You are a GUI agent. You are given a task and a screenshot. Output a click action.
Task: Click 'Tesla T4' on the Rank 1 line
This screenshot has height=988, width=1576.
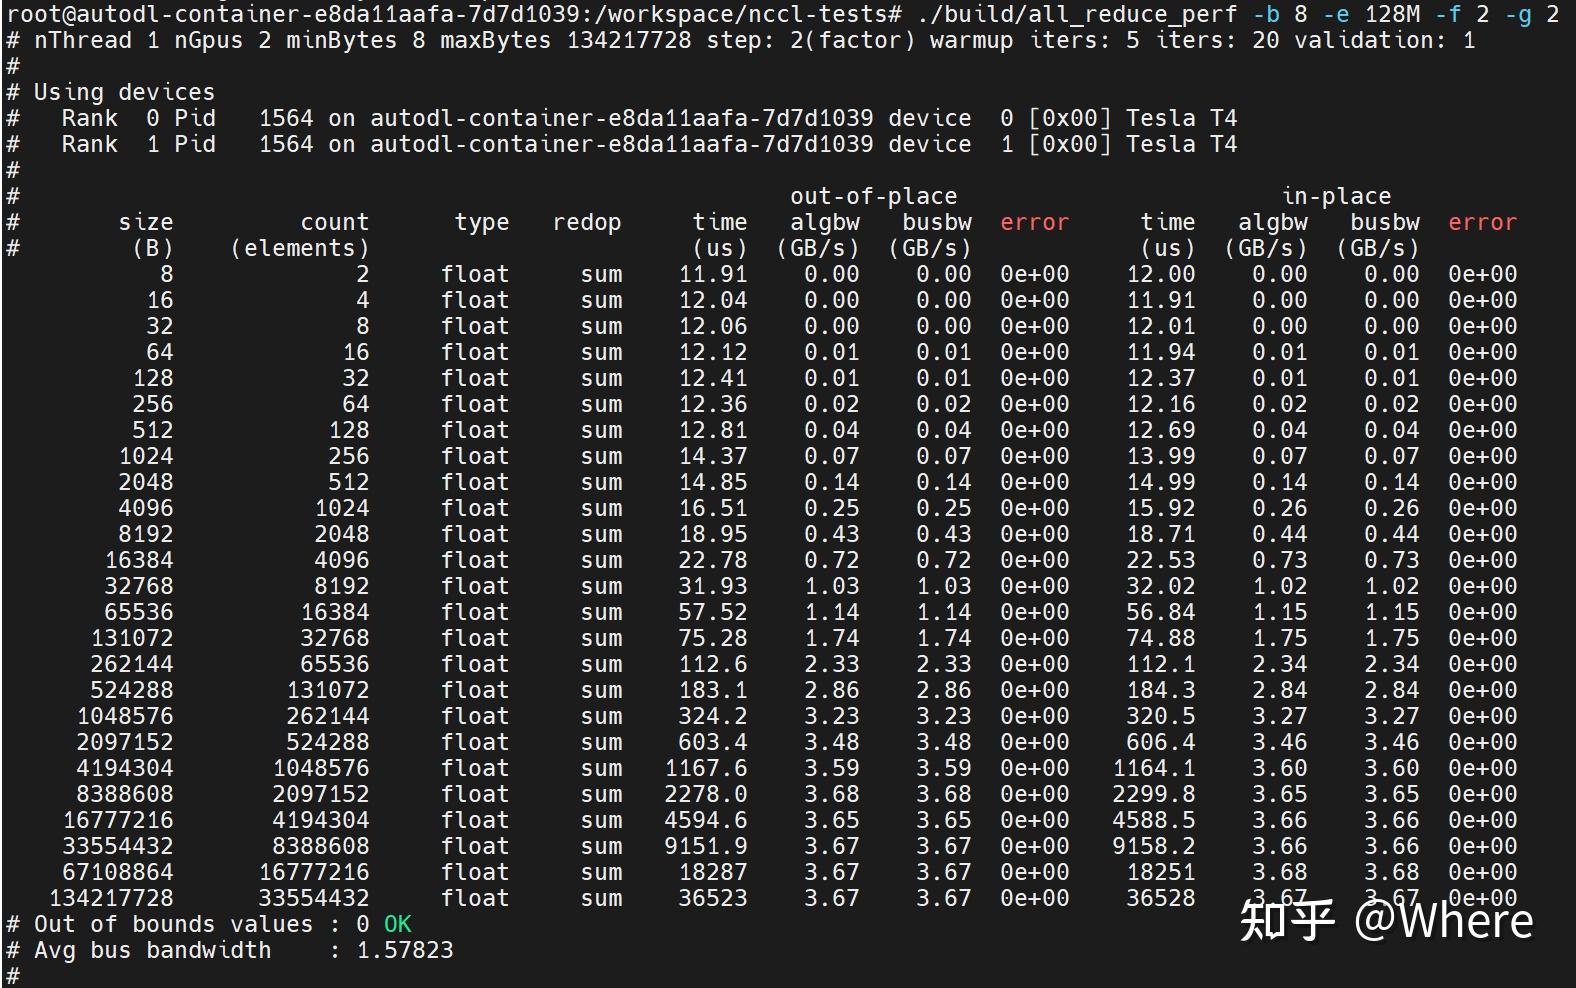coord(1181,144)
